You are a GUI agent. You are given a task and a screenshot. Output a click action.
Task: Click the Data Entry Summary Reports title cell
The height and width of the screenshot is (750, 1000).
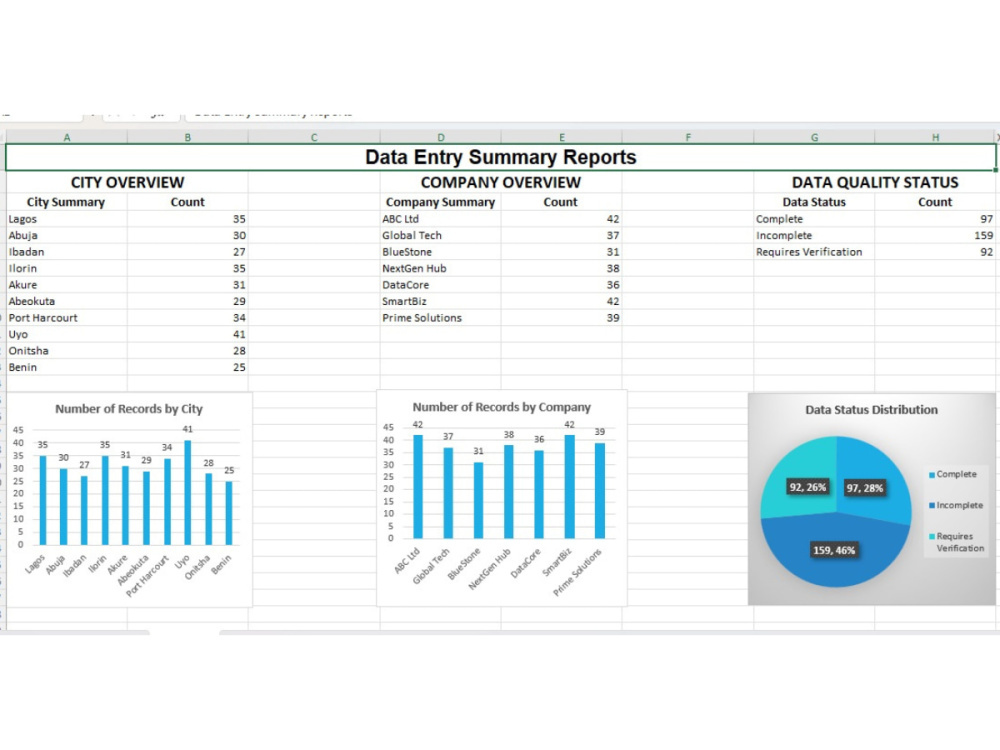click(501, 157)
